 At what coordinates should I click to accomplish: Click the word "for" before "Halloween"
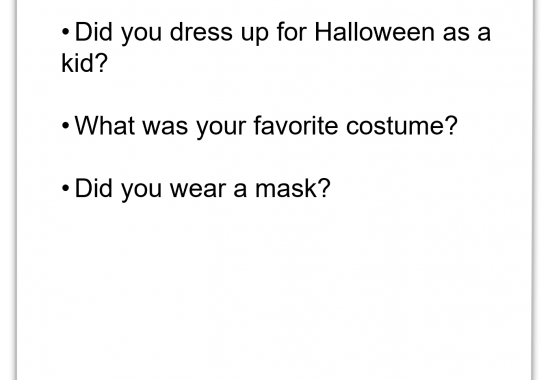(x=291, y=32)
